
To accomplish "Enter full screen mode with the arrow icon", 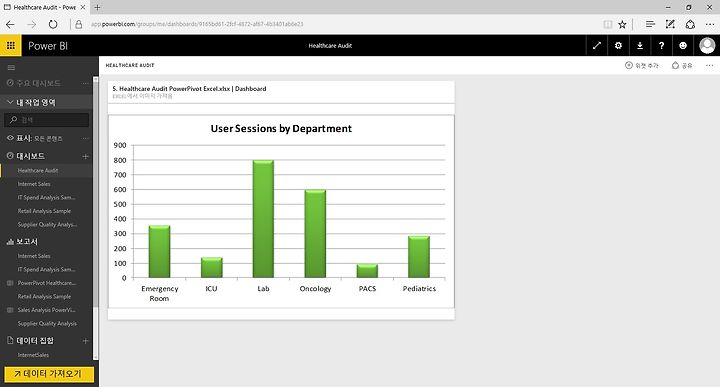I will tap(596, 45).
